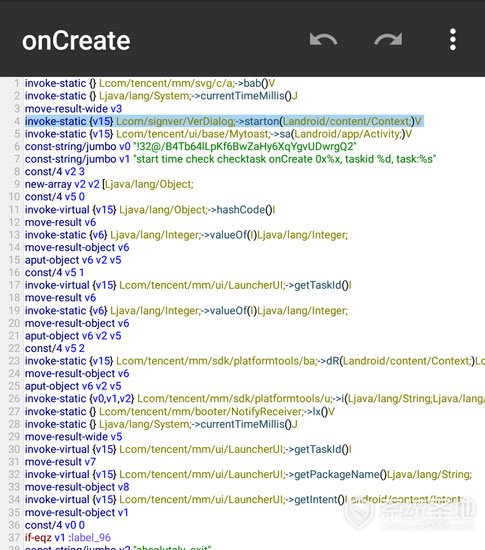Click first Integer valueOf invoke-static line
485x550 pixels.
186,235
